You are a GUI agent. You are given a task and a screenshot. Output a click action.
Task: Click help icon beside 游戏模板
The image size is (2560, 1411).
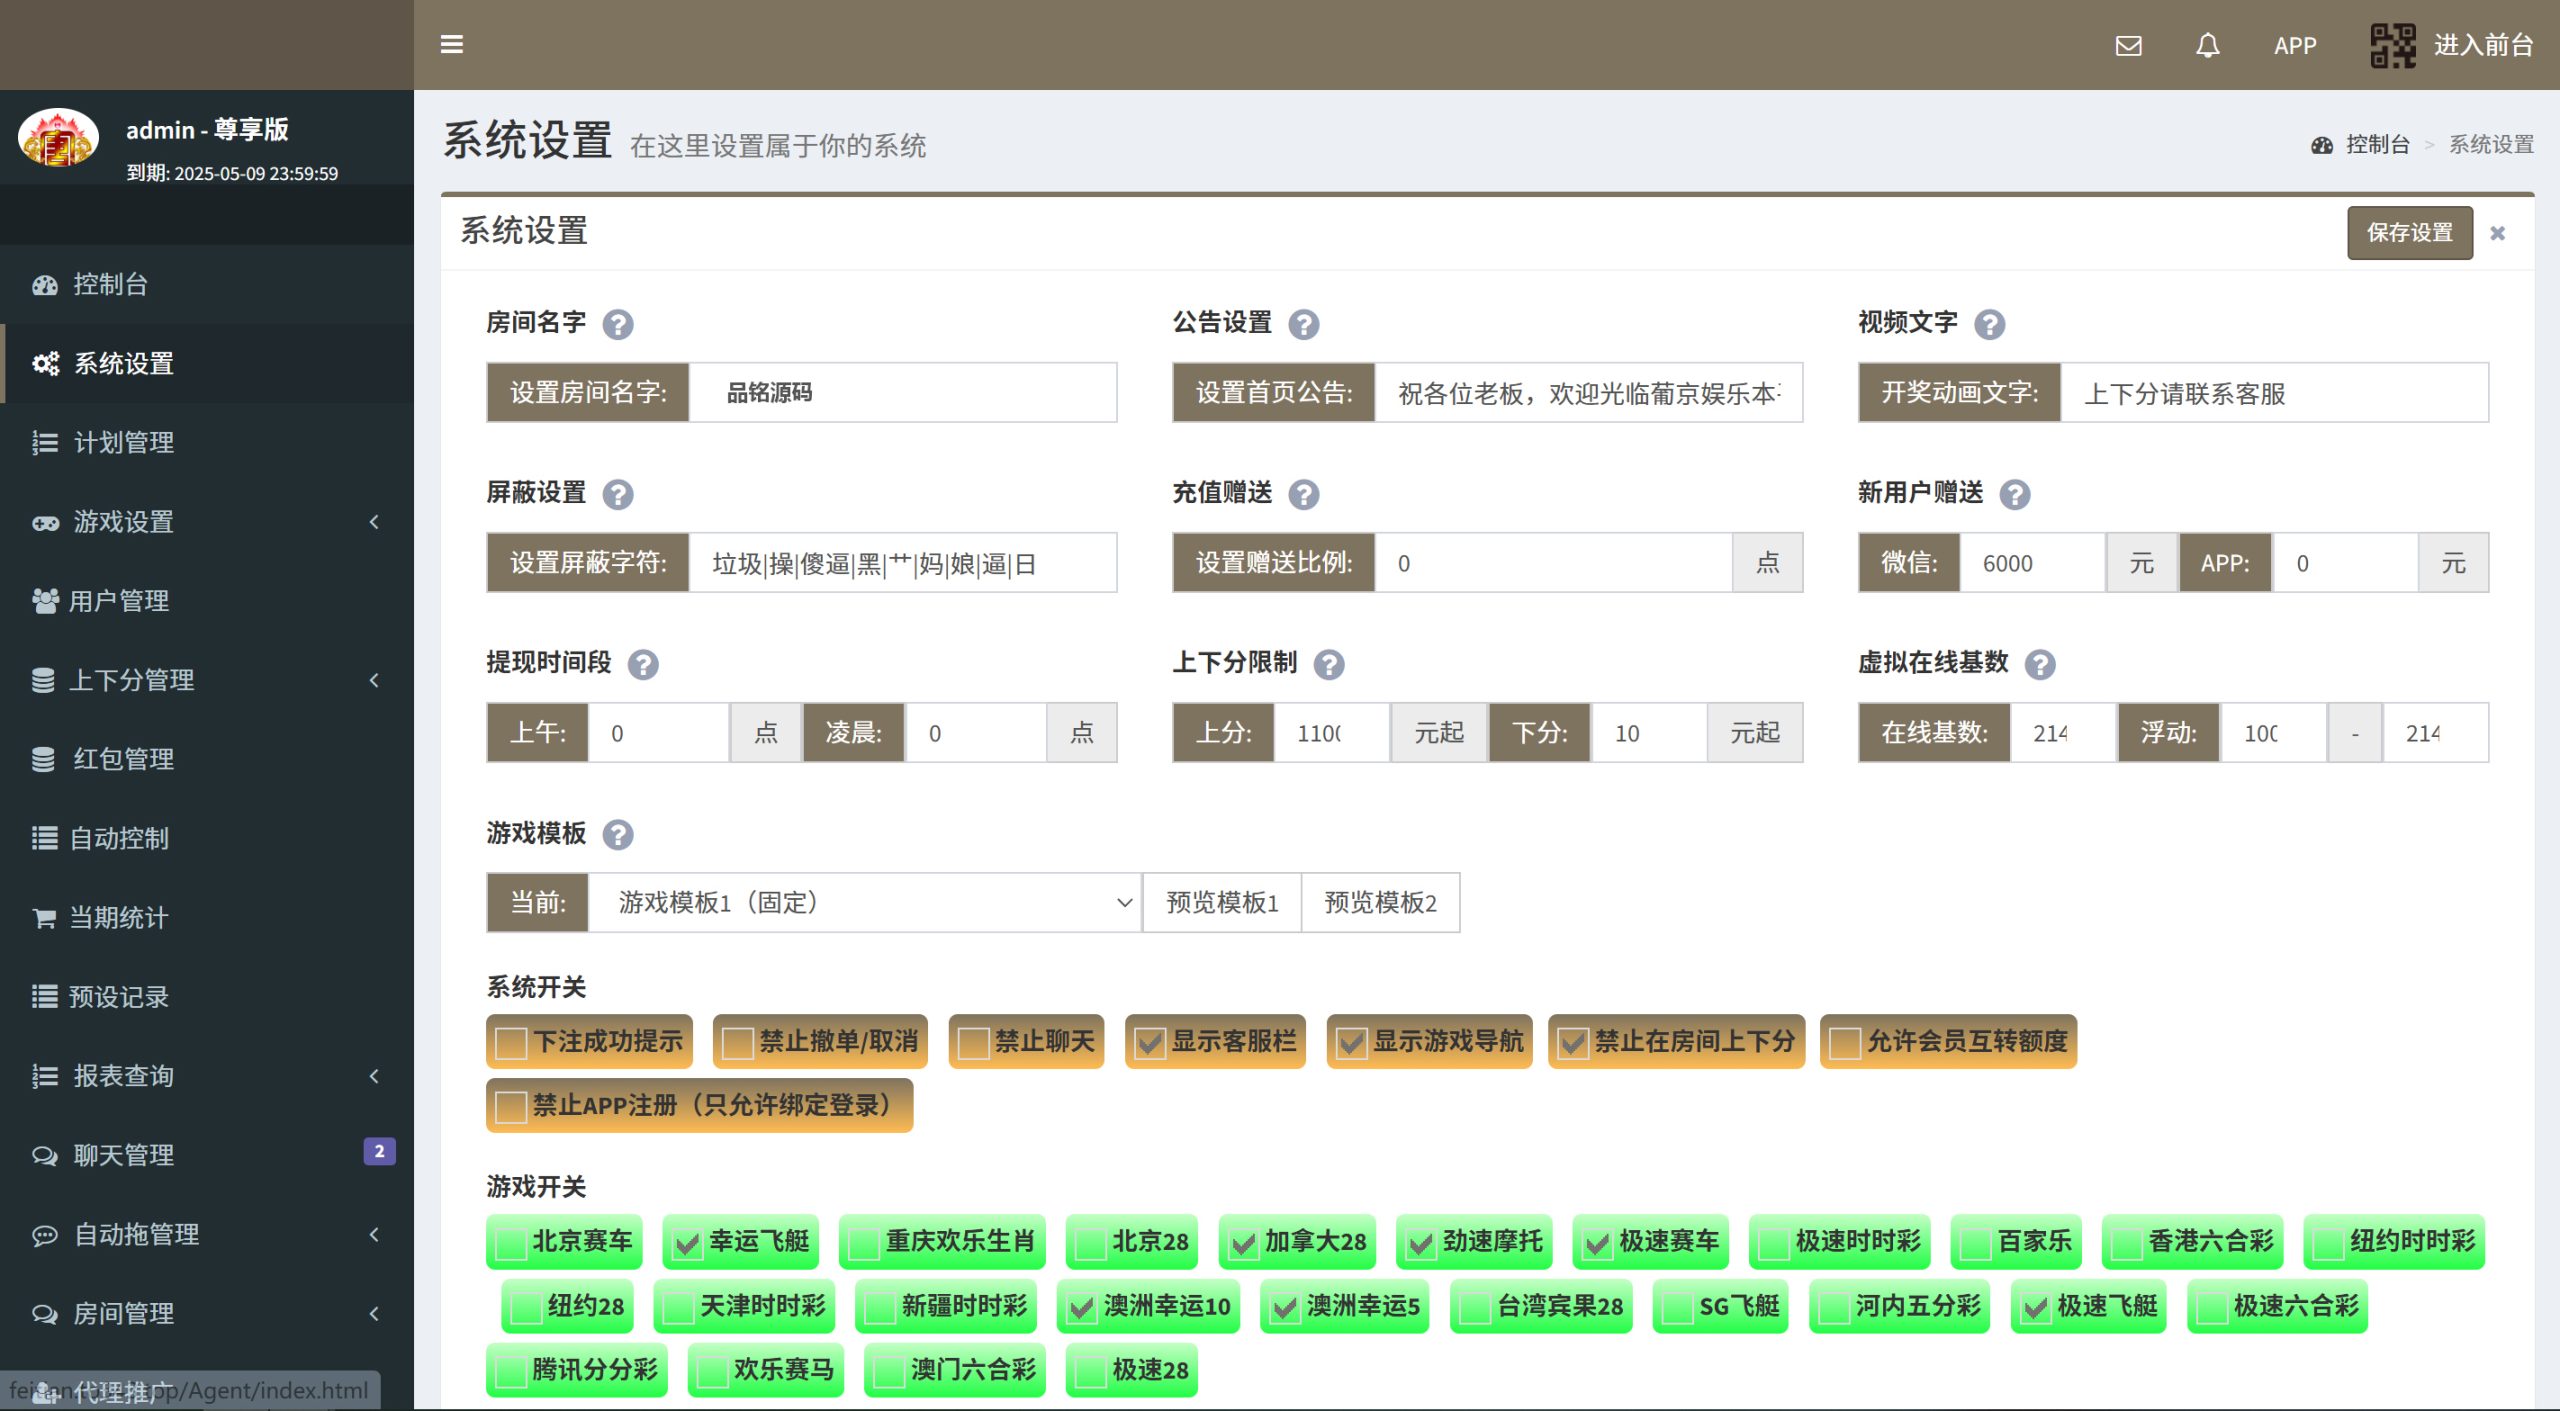coord(618,834)
